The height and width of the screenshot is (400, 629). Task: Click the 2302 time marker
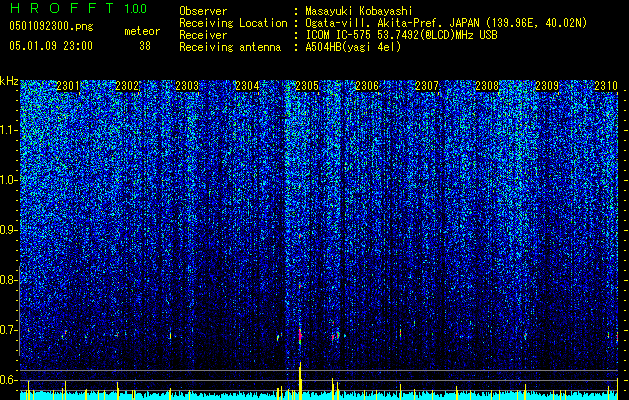(x=128, y=85)
